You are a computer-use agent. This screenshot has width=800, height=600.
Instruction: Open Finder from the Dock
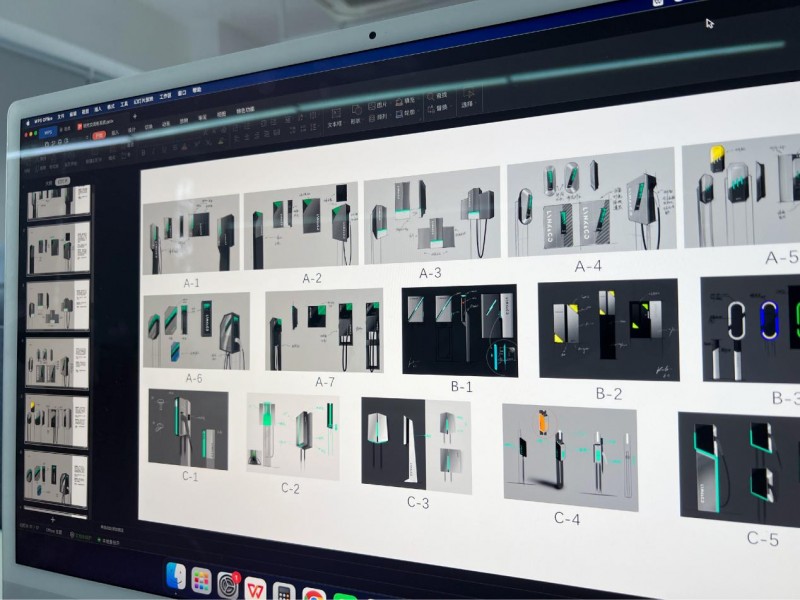coord(177,576)
